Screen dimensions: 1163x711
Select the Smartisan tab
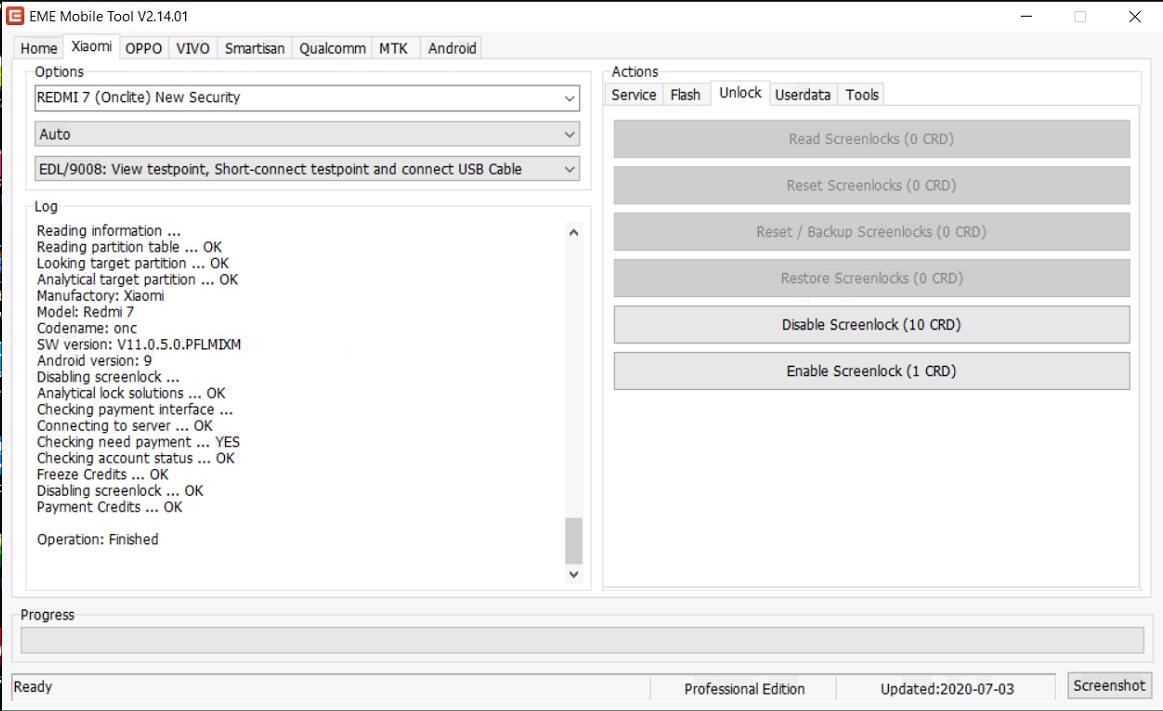click(x=254, y=48)
